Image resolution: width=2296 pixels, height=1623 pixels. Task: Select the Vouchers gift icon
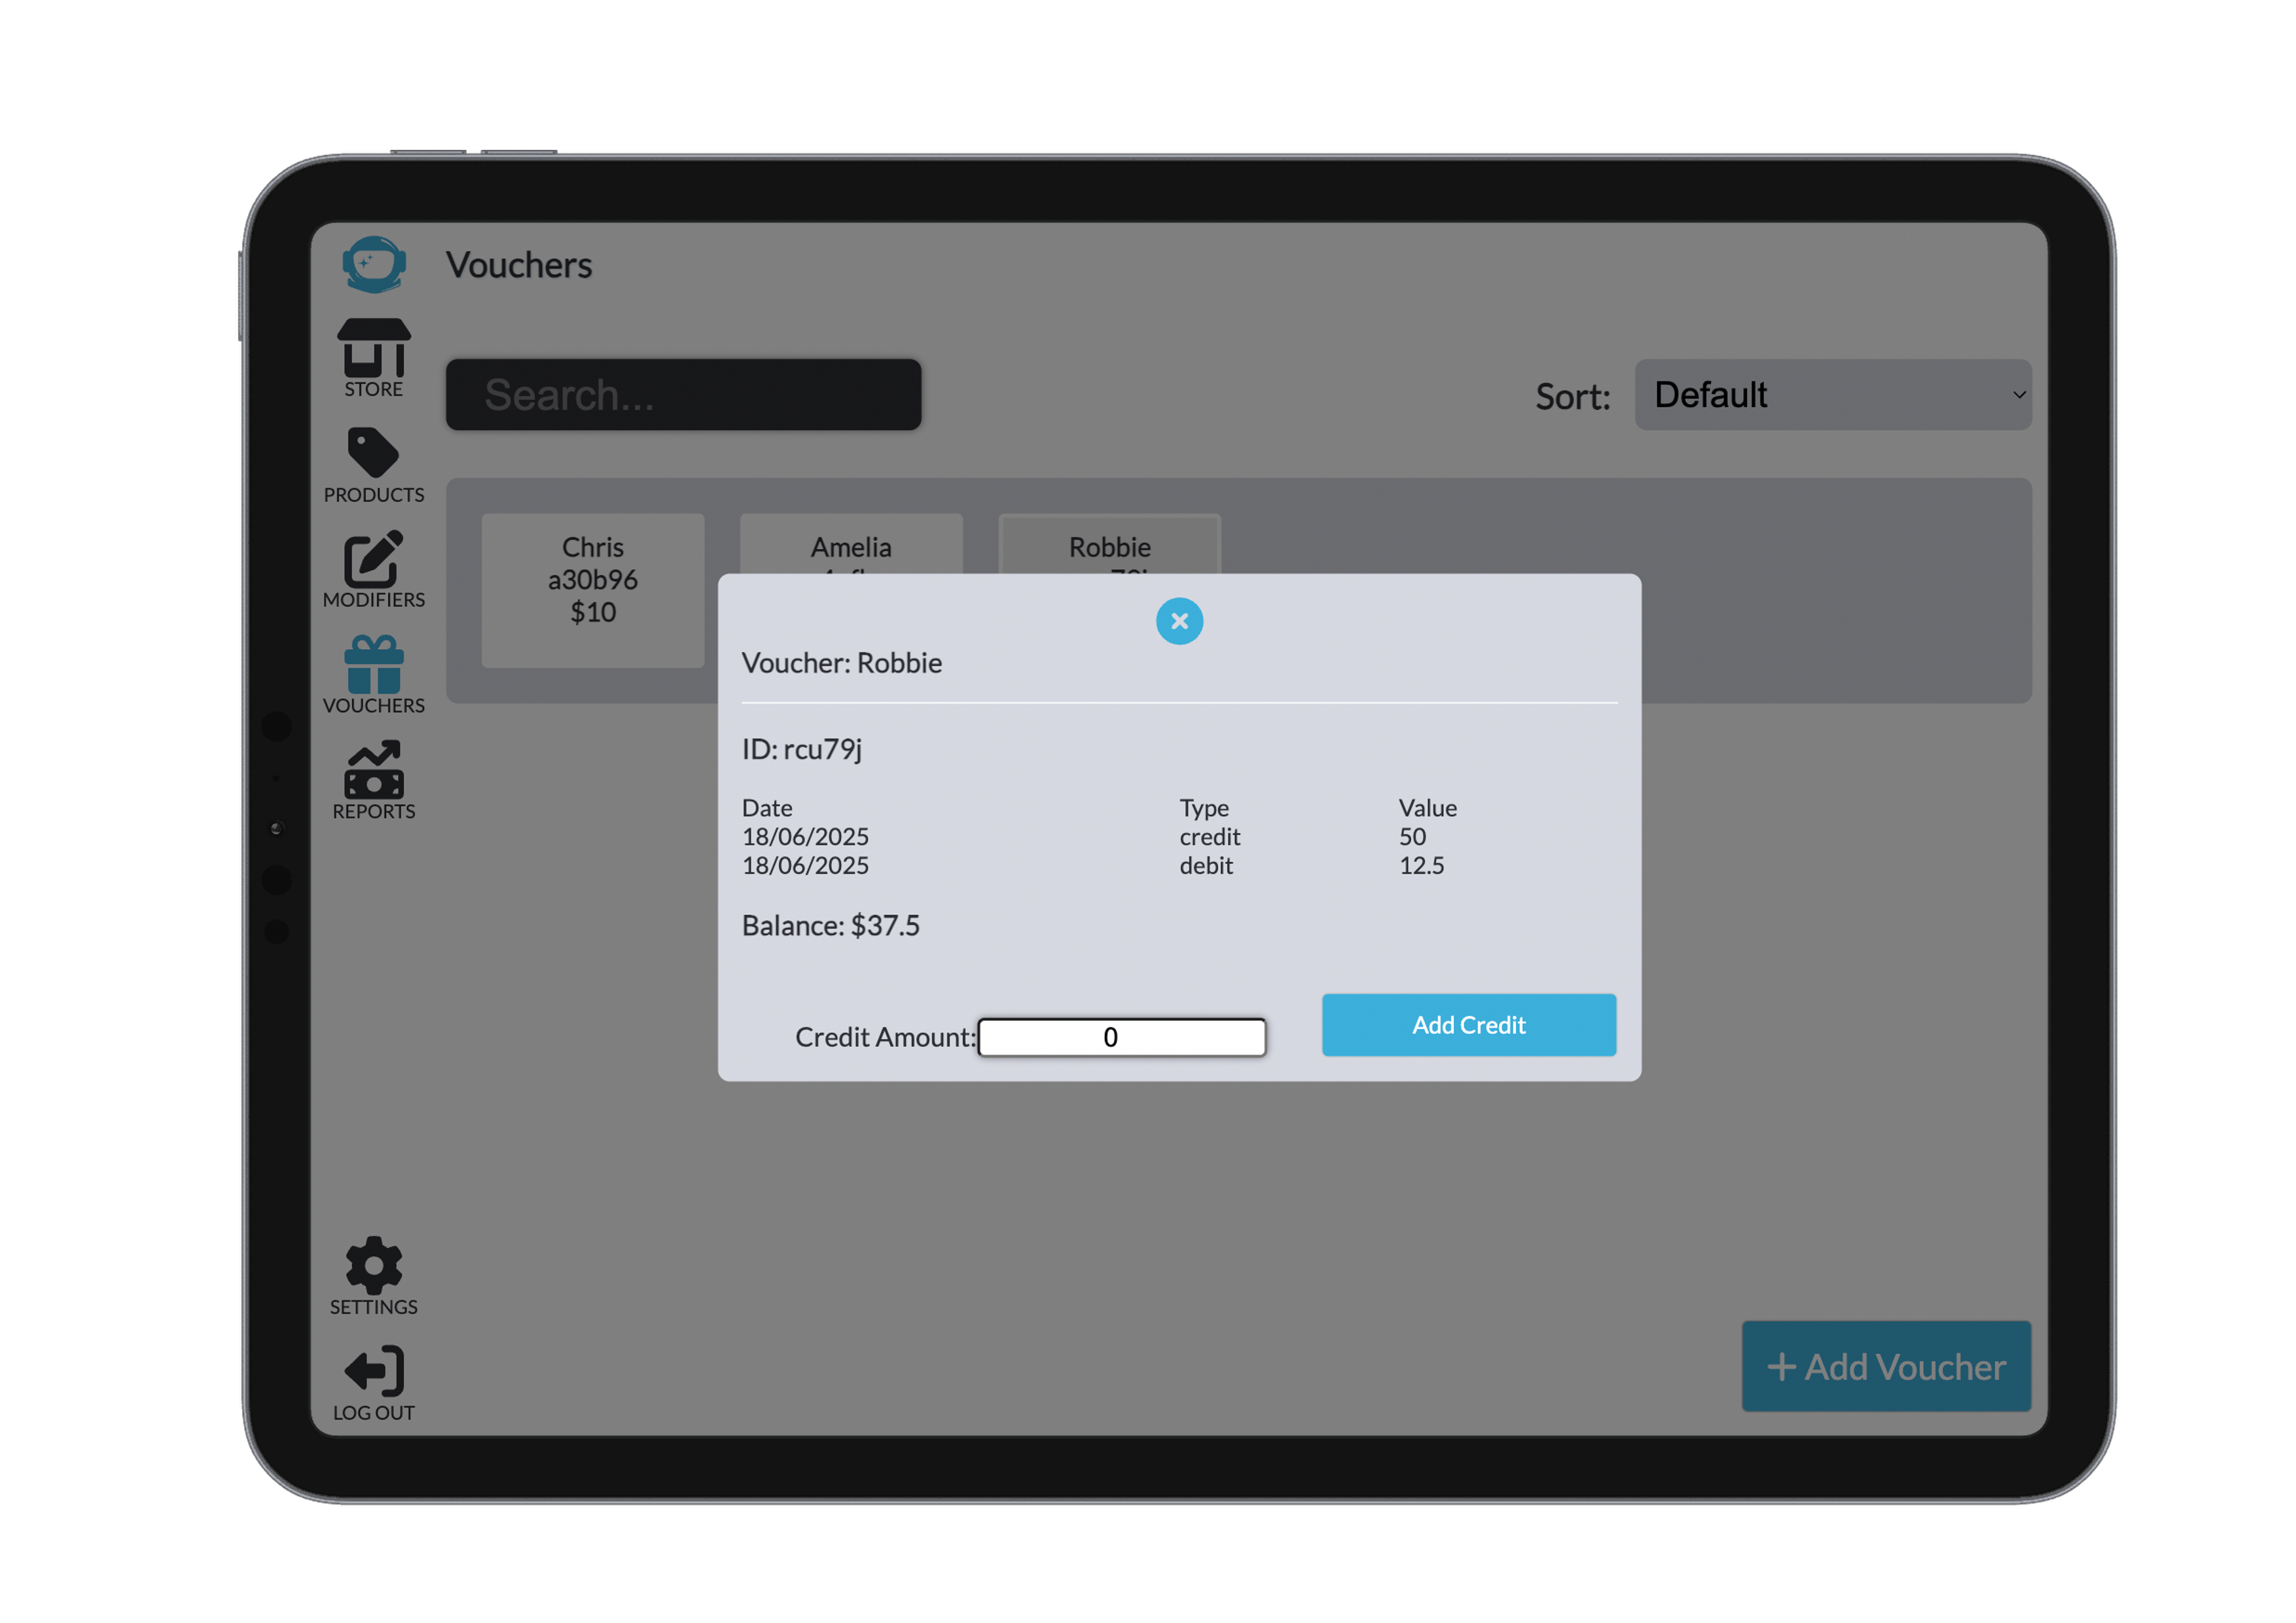(x=374, y=665)
